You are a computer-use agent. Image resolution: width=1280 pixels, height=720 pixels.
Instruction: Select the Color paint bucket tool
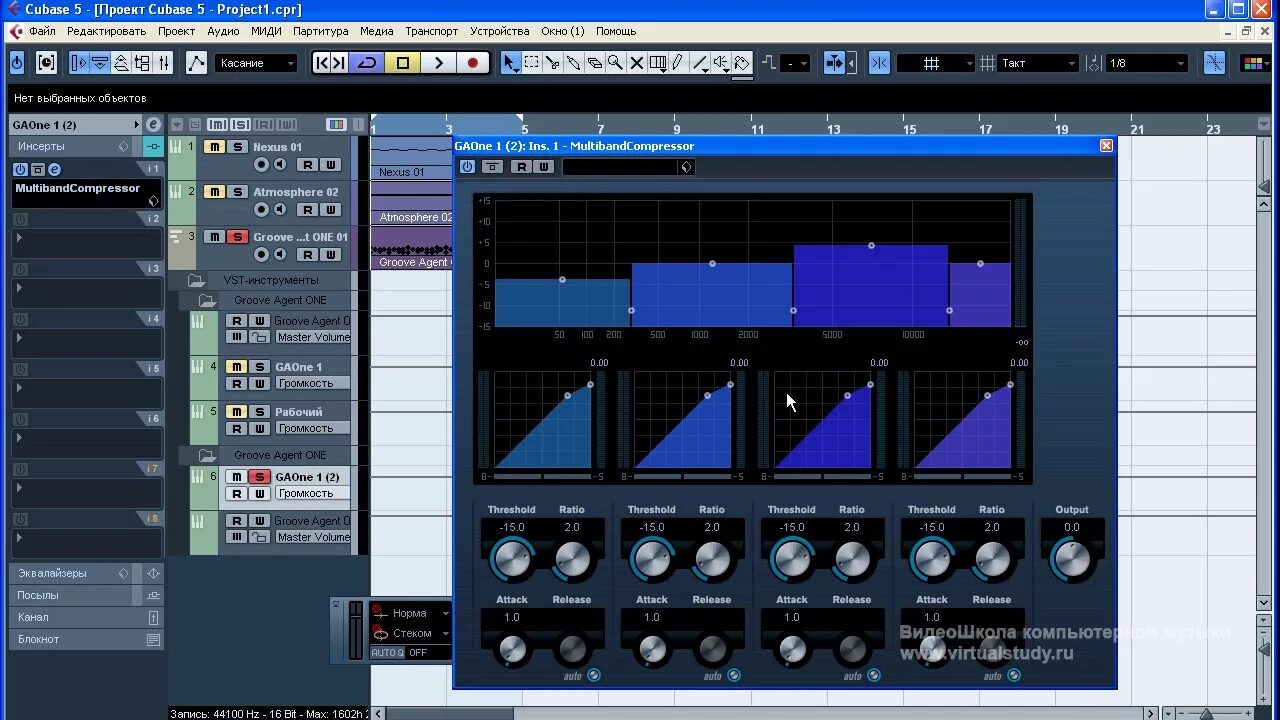pos(742,63)
